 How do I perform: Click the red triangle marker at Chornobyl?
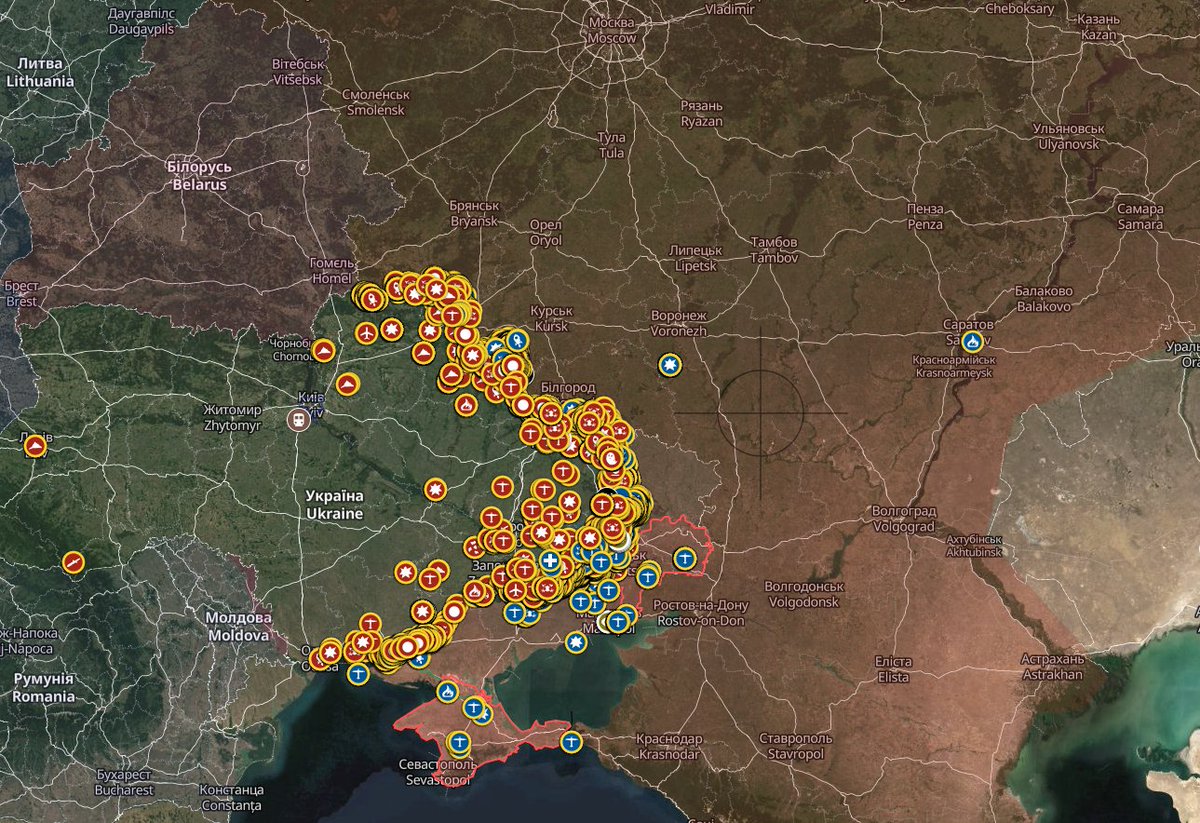pyautogui.click(x=323, y=351)
